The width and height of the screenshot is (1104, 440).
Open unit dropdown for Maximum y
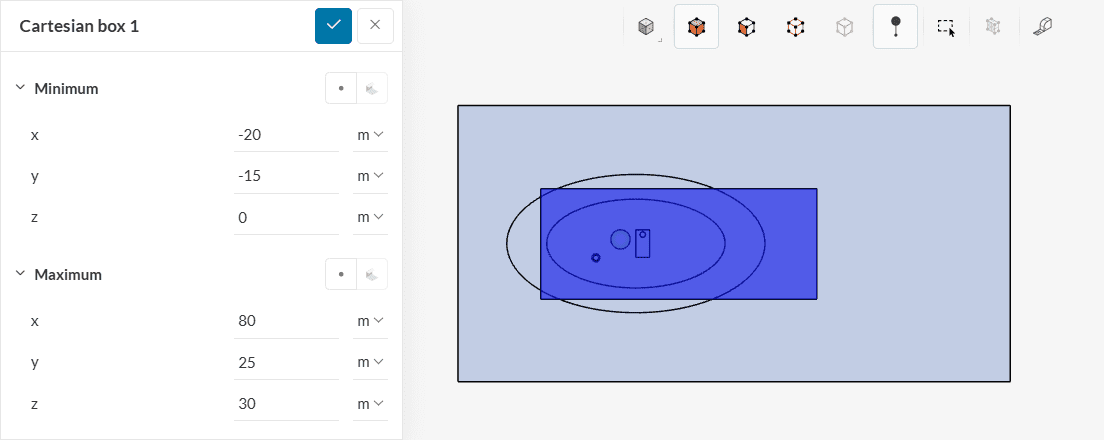370,362
